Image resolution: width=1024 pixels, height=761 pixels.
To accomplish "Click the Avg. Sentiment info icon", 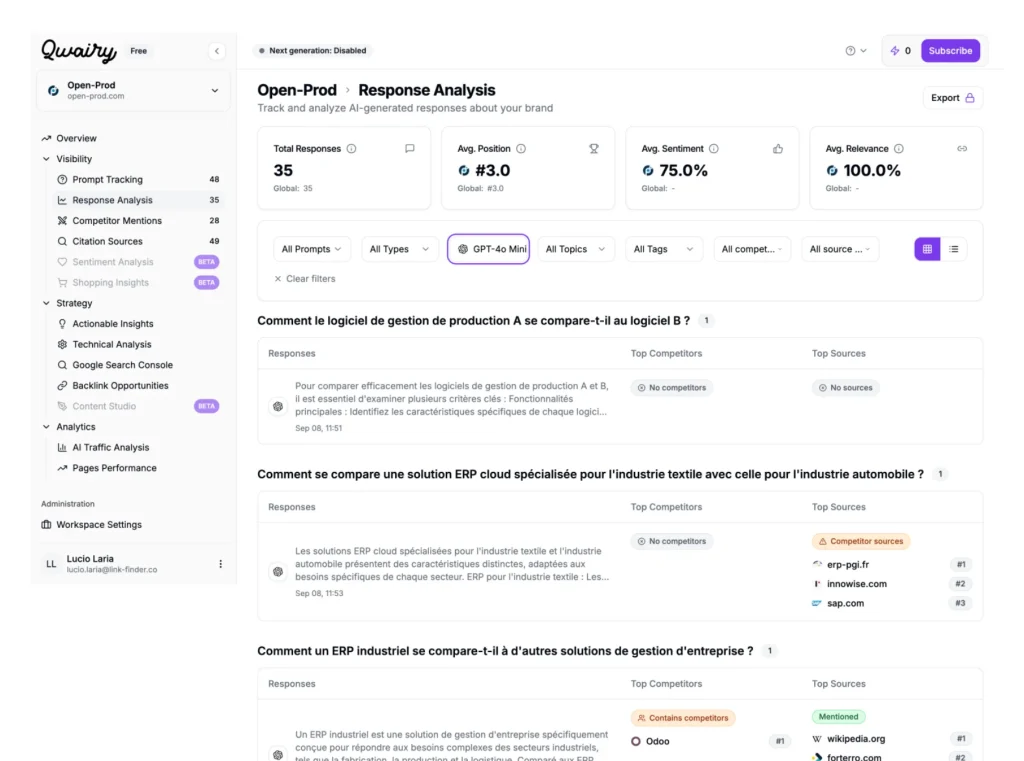I will (x=714, y=148).
